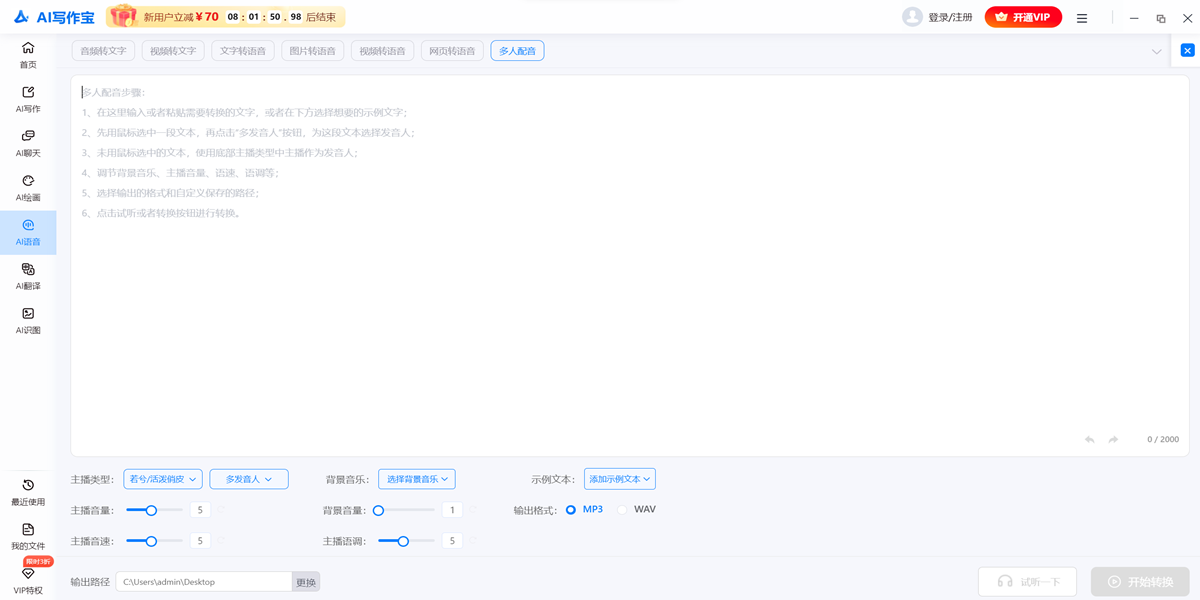Select MP3 output format
The width and height of the screenshot is (1200, 600).
[571, 510]
